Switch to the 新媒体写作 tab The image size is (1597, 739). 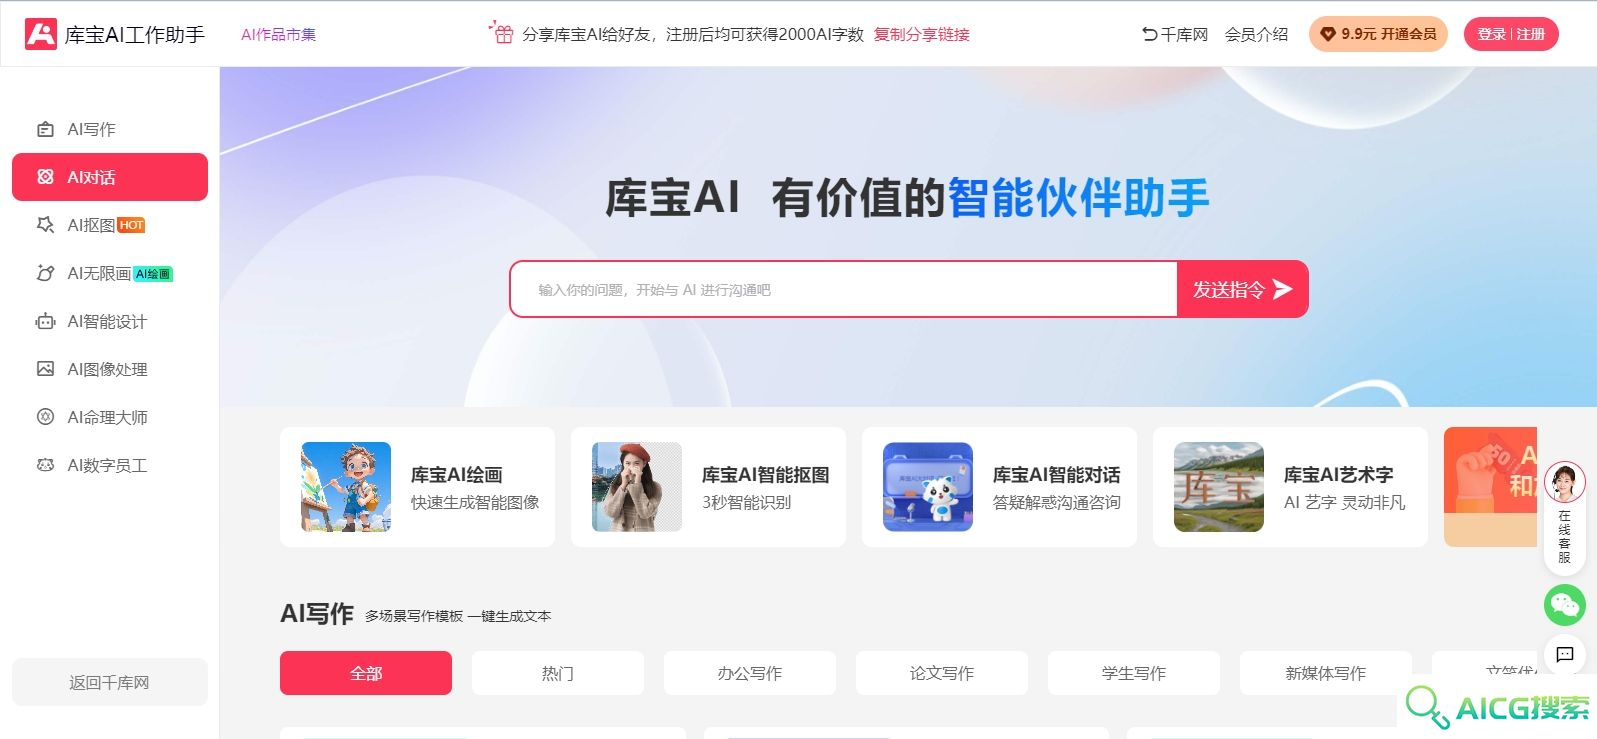(1326, 673)
